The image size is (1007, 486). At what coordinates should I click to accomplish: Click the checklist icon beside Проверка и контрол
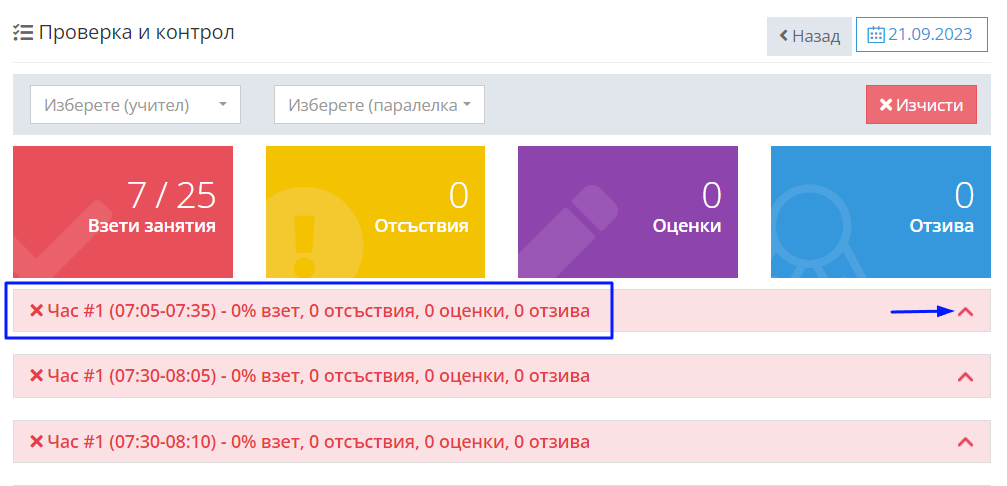pyautogui.click(x=23, y=33)
